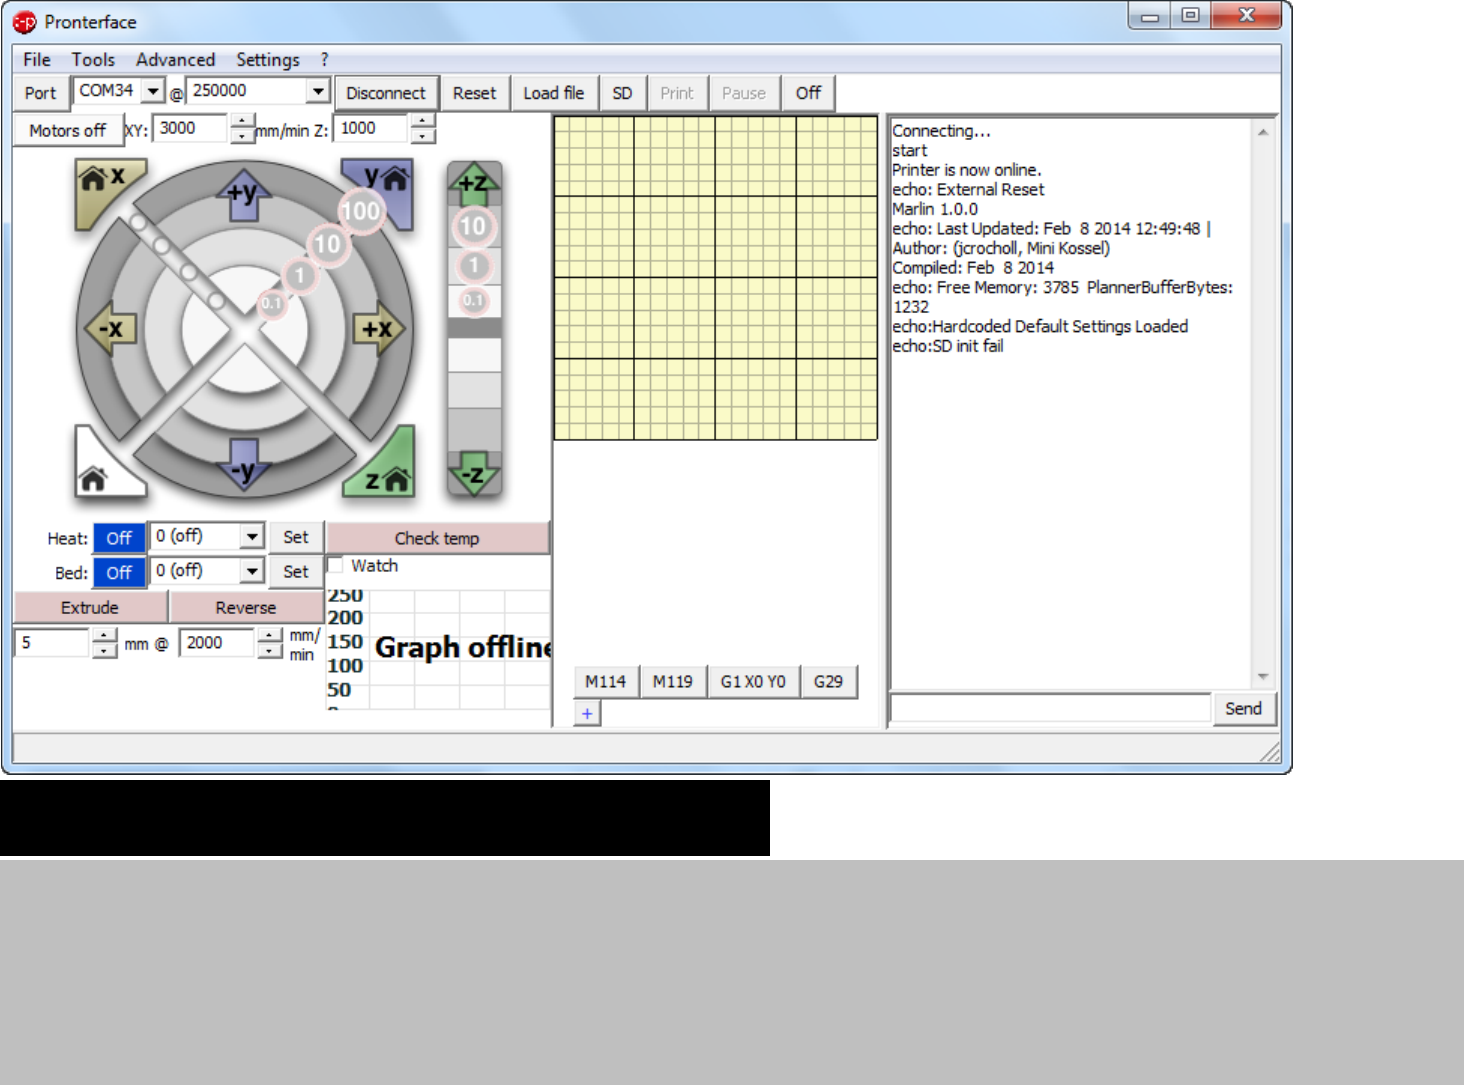1464x1085 pixels.
Task: Open the COM34 port dropdown
Action: [153, 91]
